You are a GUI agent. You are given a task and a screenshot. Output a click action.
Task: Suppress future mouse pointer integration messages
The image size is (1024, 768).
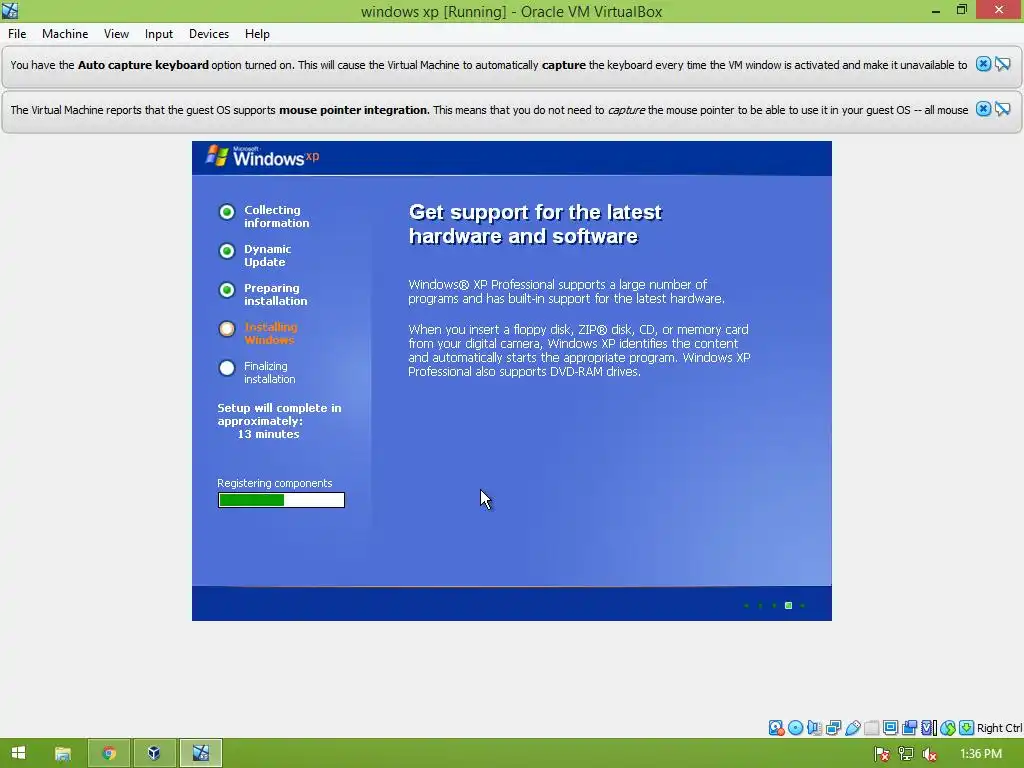pos(1002,109)
